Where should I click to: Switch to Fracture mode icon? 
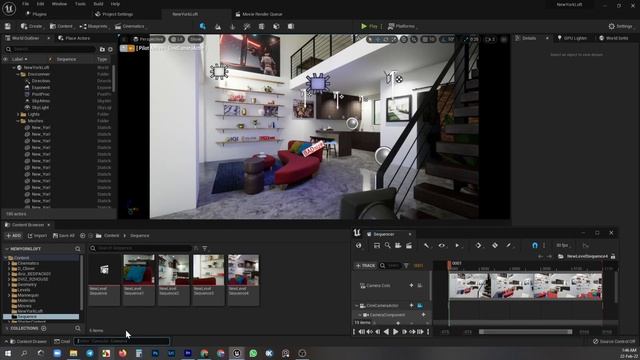point(276,27)
